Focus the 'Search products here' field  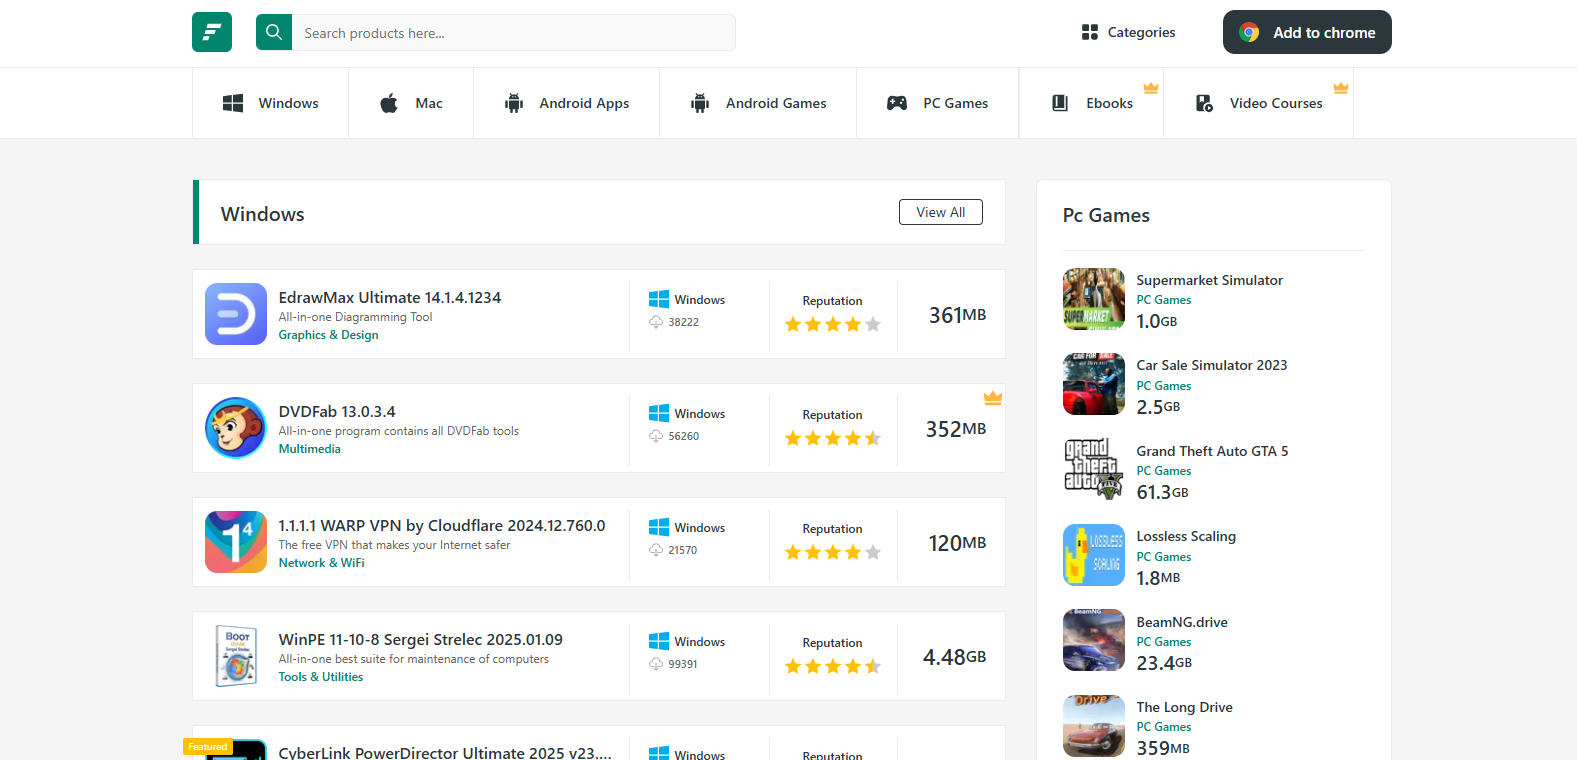(513, 32)
